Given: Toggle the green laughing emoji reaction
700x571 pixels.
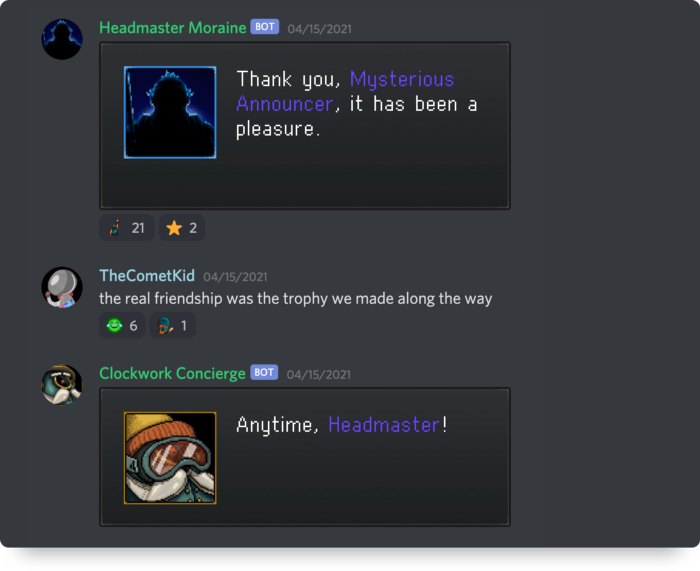Looking at the screenshot, I should click(122, 325).
